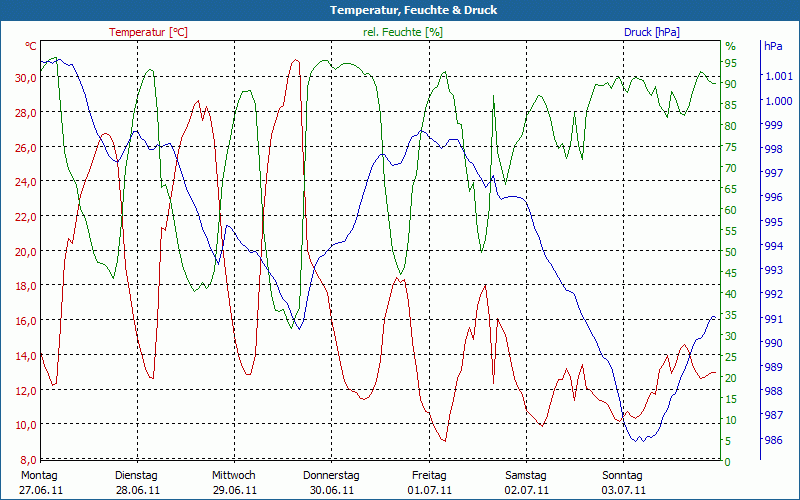
Task: Select the blue 'Druck [hPa]' legend label
Action: click(652, 32)
